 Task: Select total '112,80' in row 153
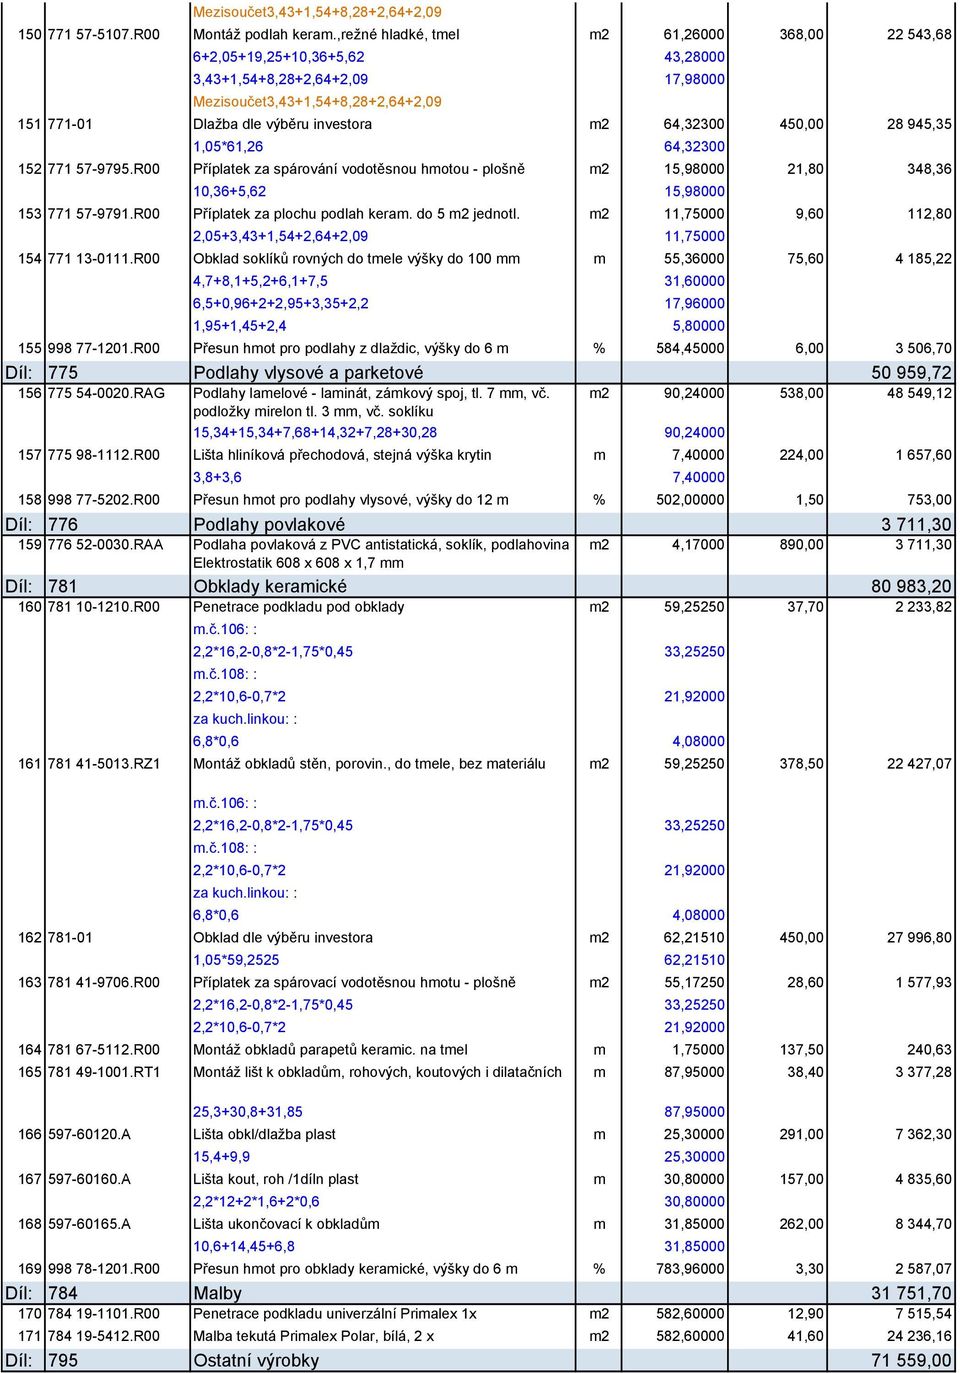coord(929,213)
